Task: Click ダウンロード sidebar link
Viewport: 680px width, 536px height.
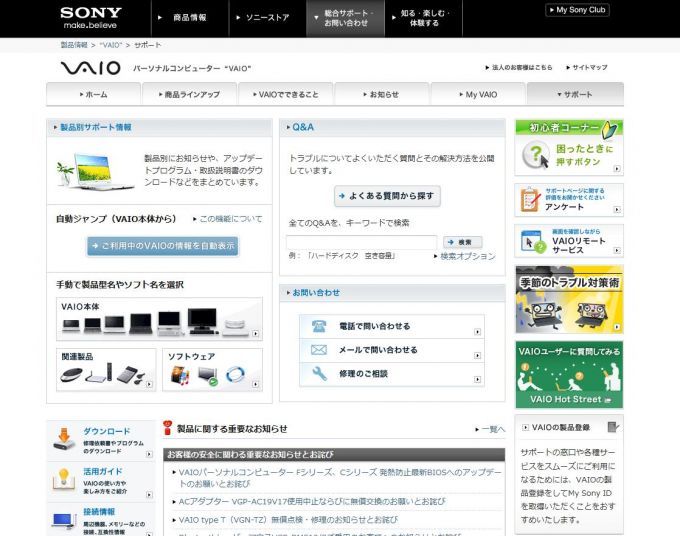Action: tap(107, 431)
